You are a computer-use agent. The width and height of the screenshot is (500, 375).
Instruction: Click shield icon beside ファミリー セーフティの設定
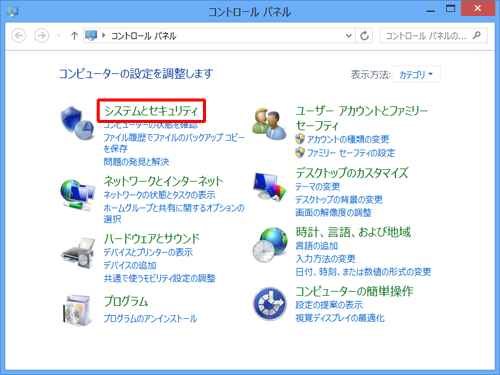(300, 152)
